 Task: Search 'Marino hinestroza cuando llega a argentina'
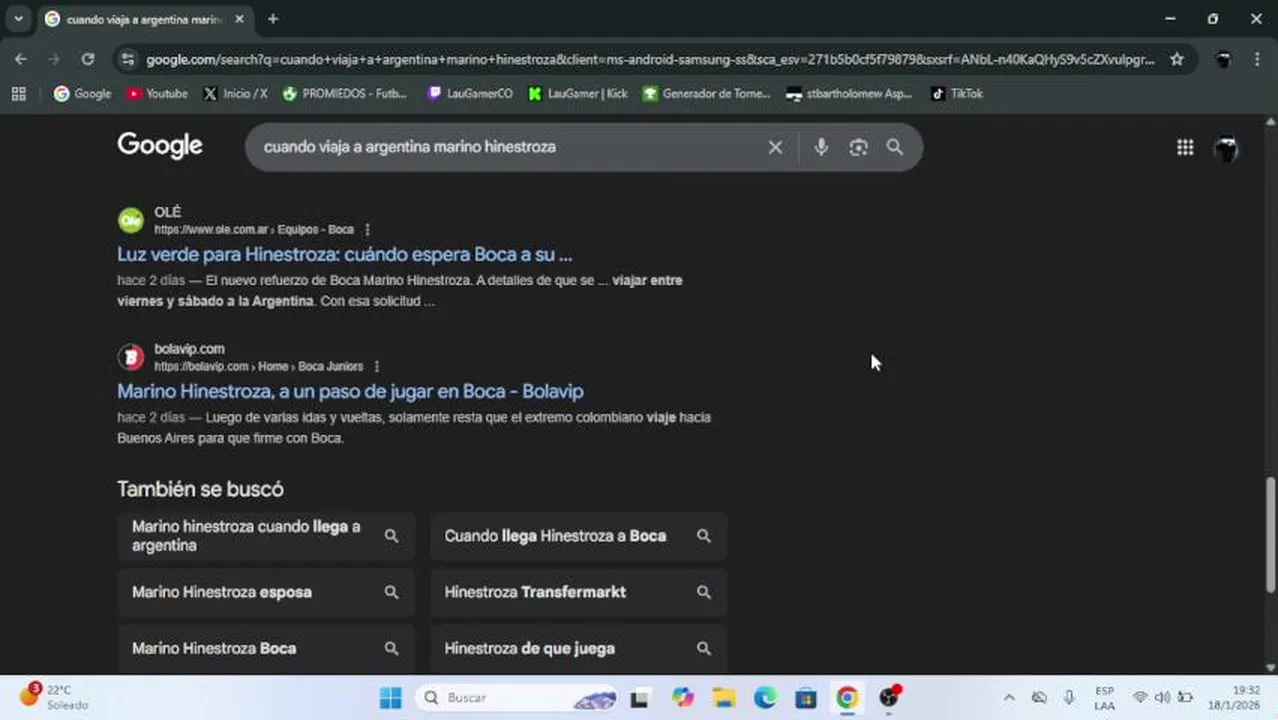pos(266,536)
